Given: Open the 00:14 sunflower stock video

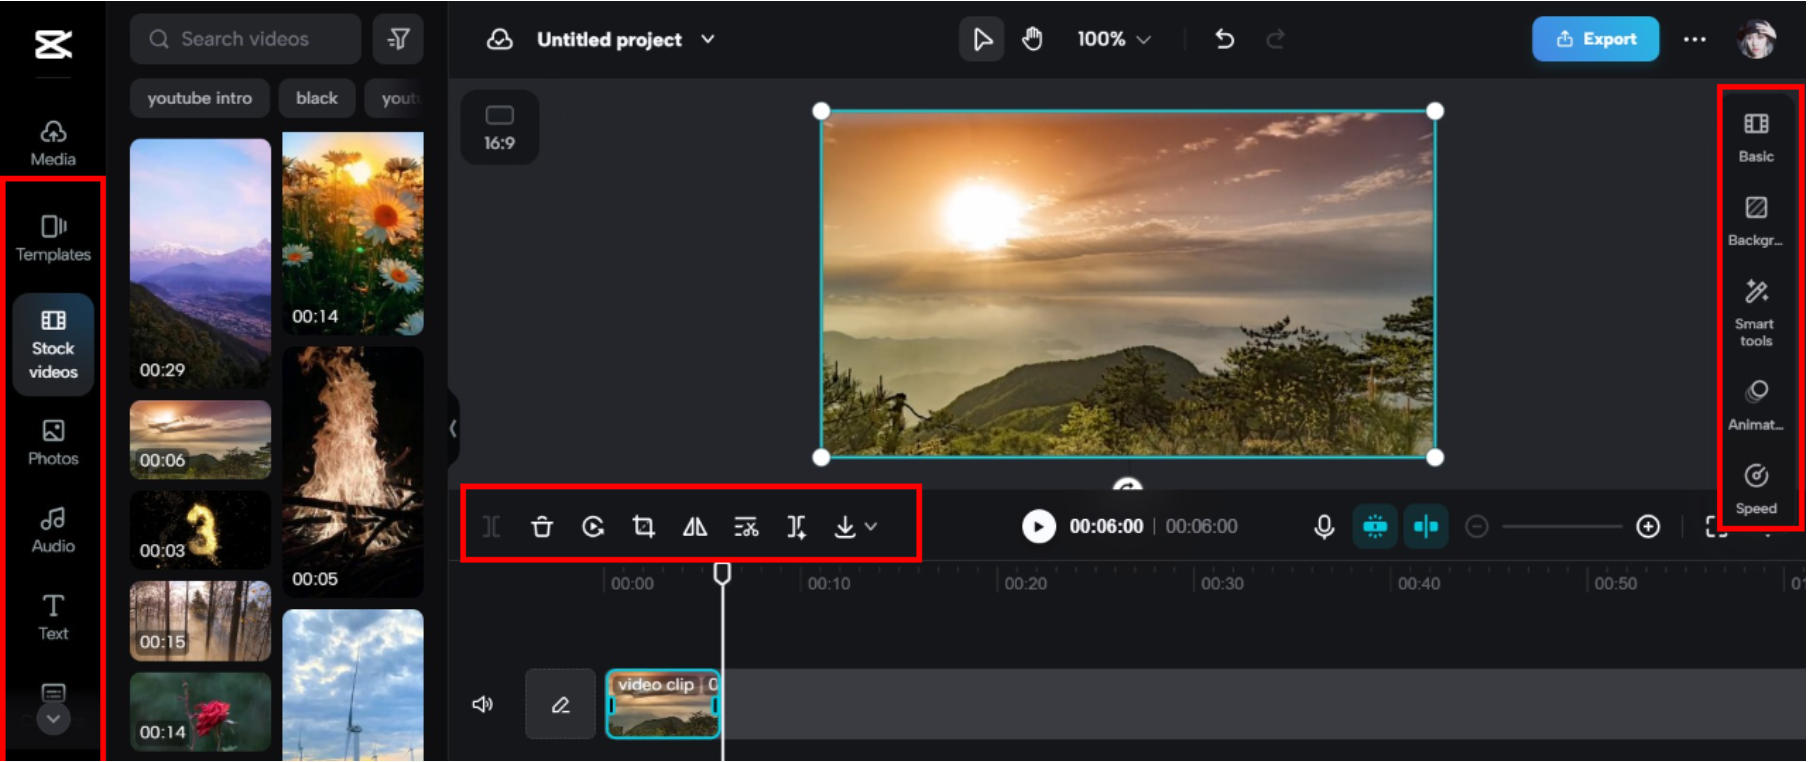Looking at the screenshot, I should (353, 233).
